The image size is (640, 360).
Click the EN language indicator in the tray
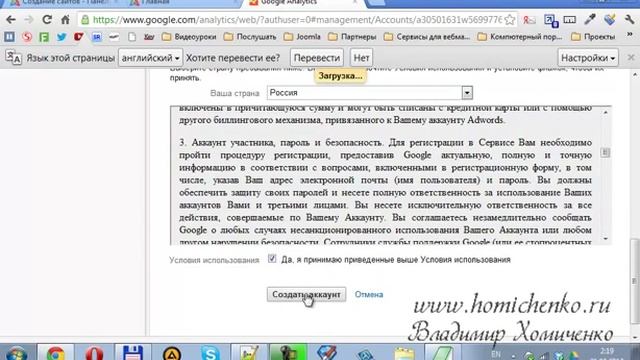(496, 353)
